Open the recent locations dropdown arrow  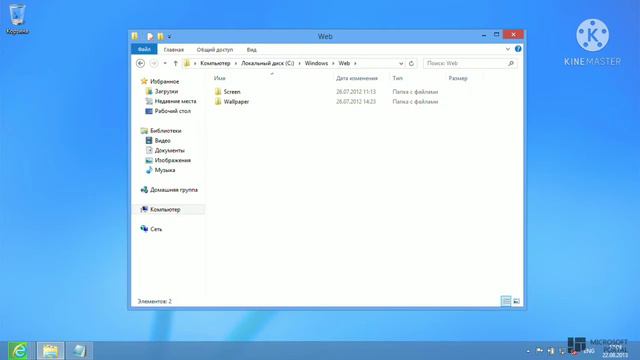[x=165, y=63]
